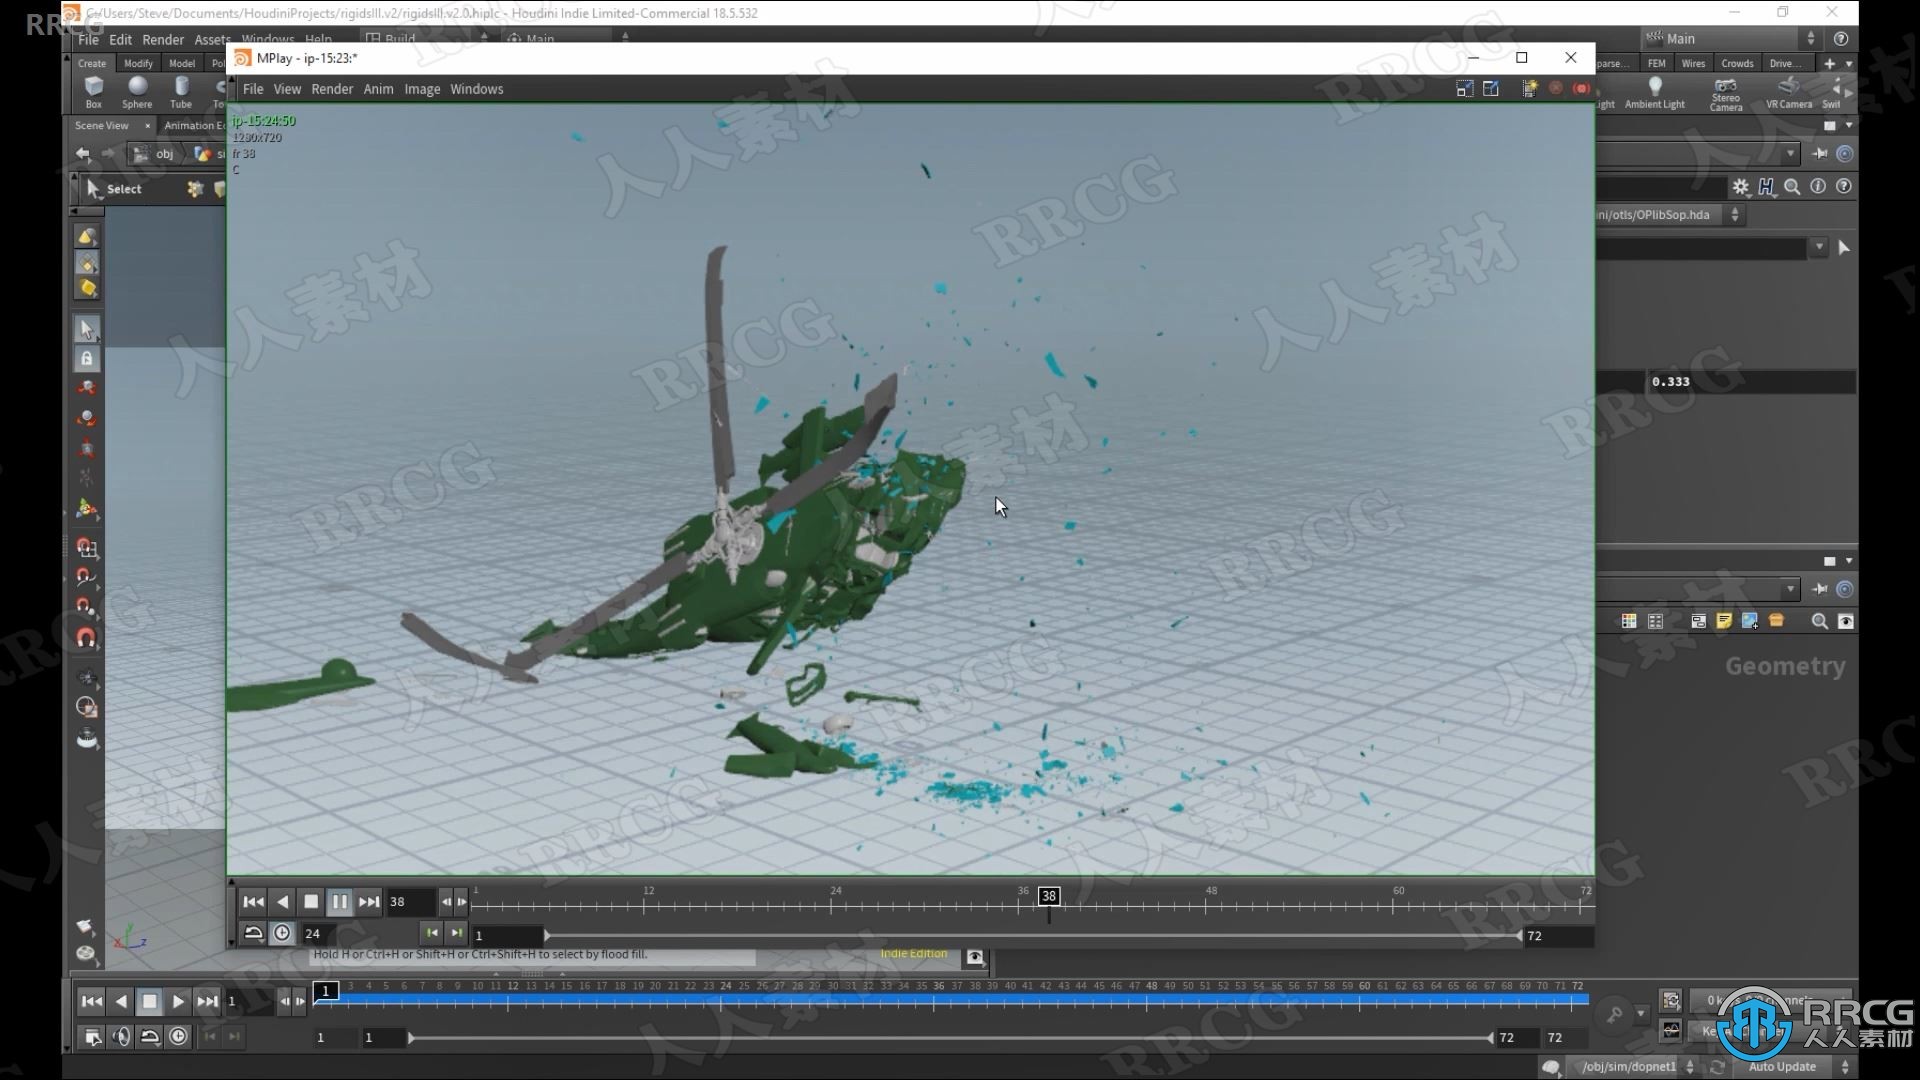This screenshot has width=1920, height=1080.
Task: Open the Render menu in MPlay
Action: [332, 88]
